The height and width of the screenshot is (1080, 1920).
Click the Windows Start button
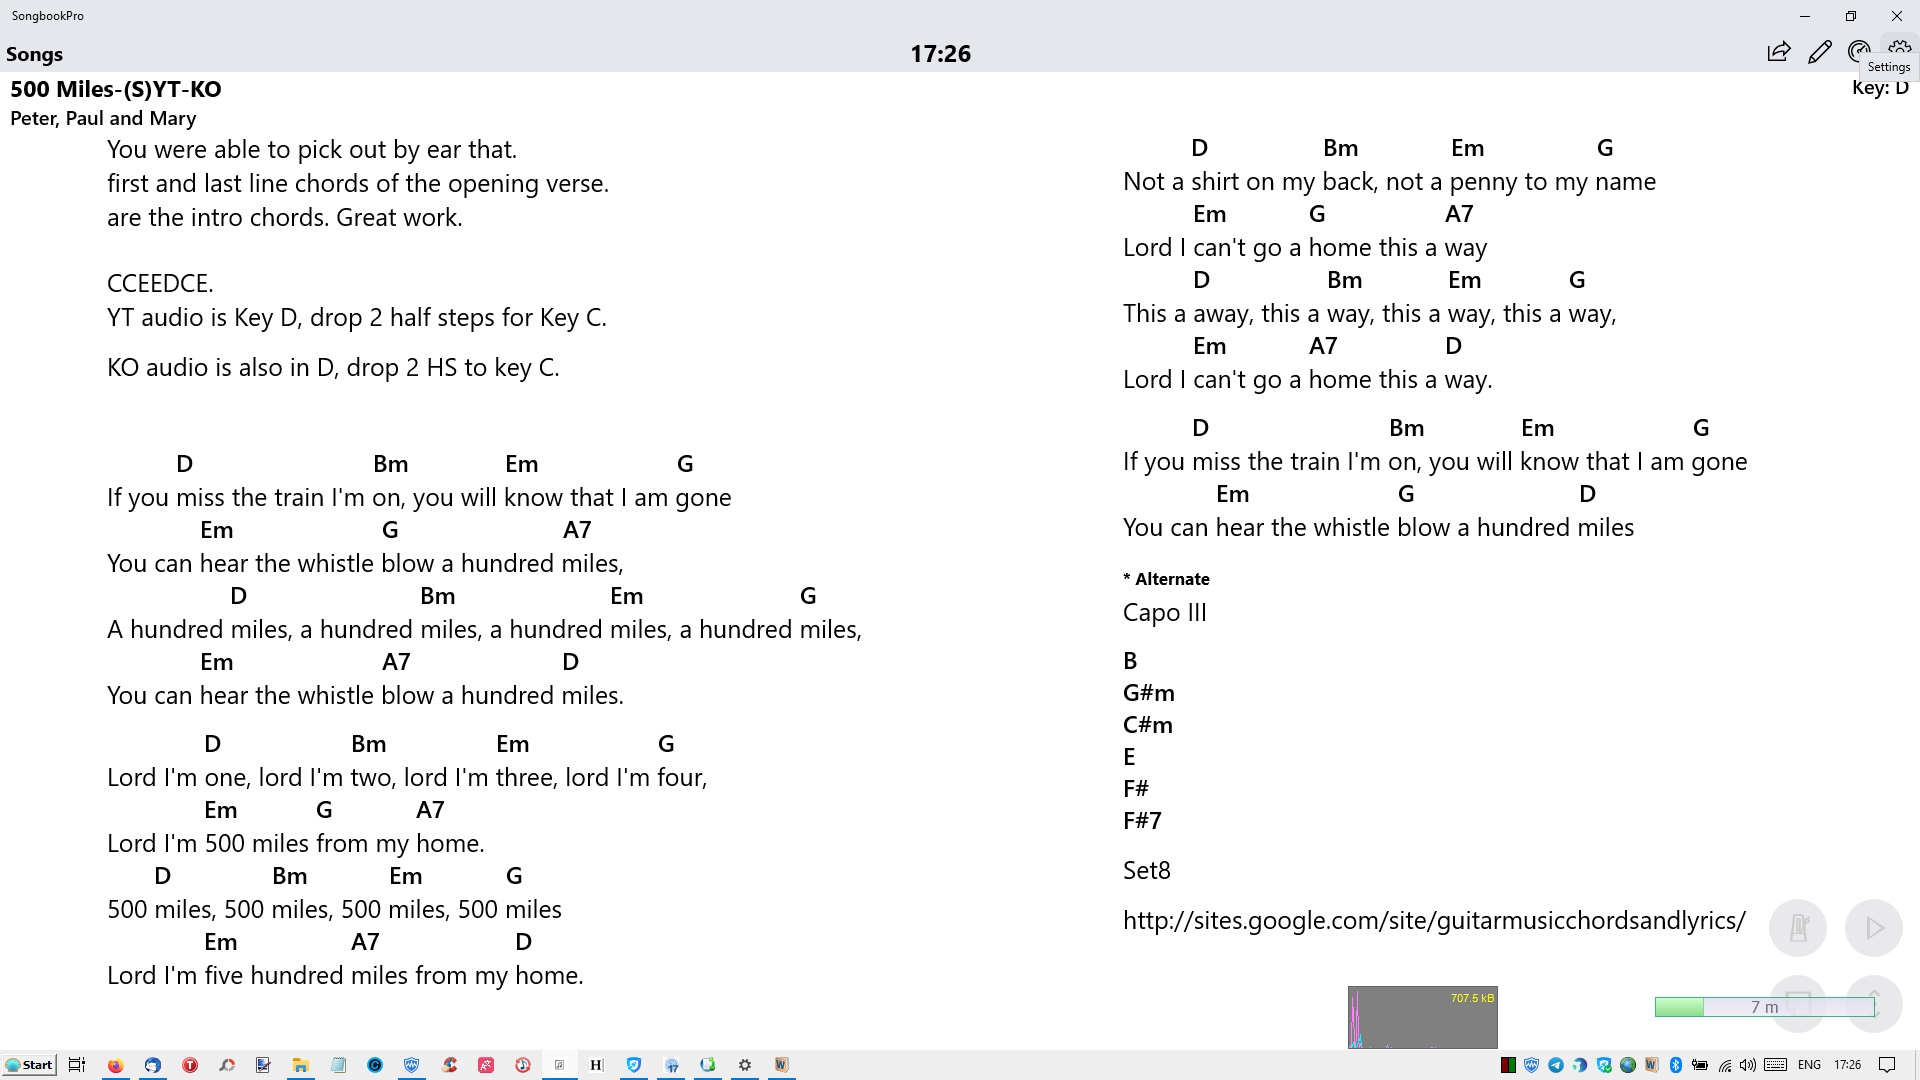(x=29, y=1065)
